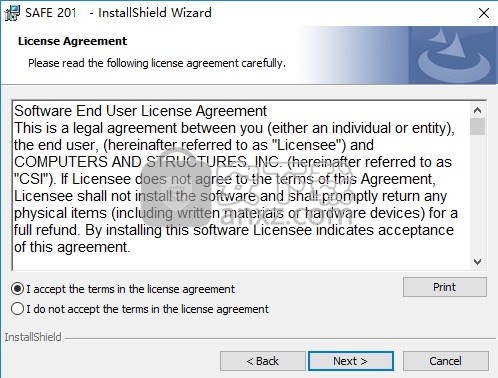
Task: Click inside the license text on 'of this agreement.' line
Action: (x=72, y=247)
